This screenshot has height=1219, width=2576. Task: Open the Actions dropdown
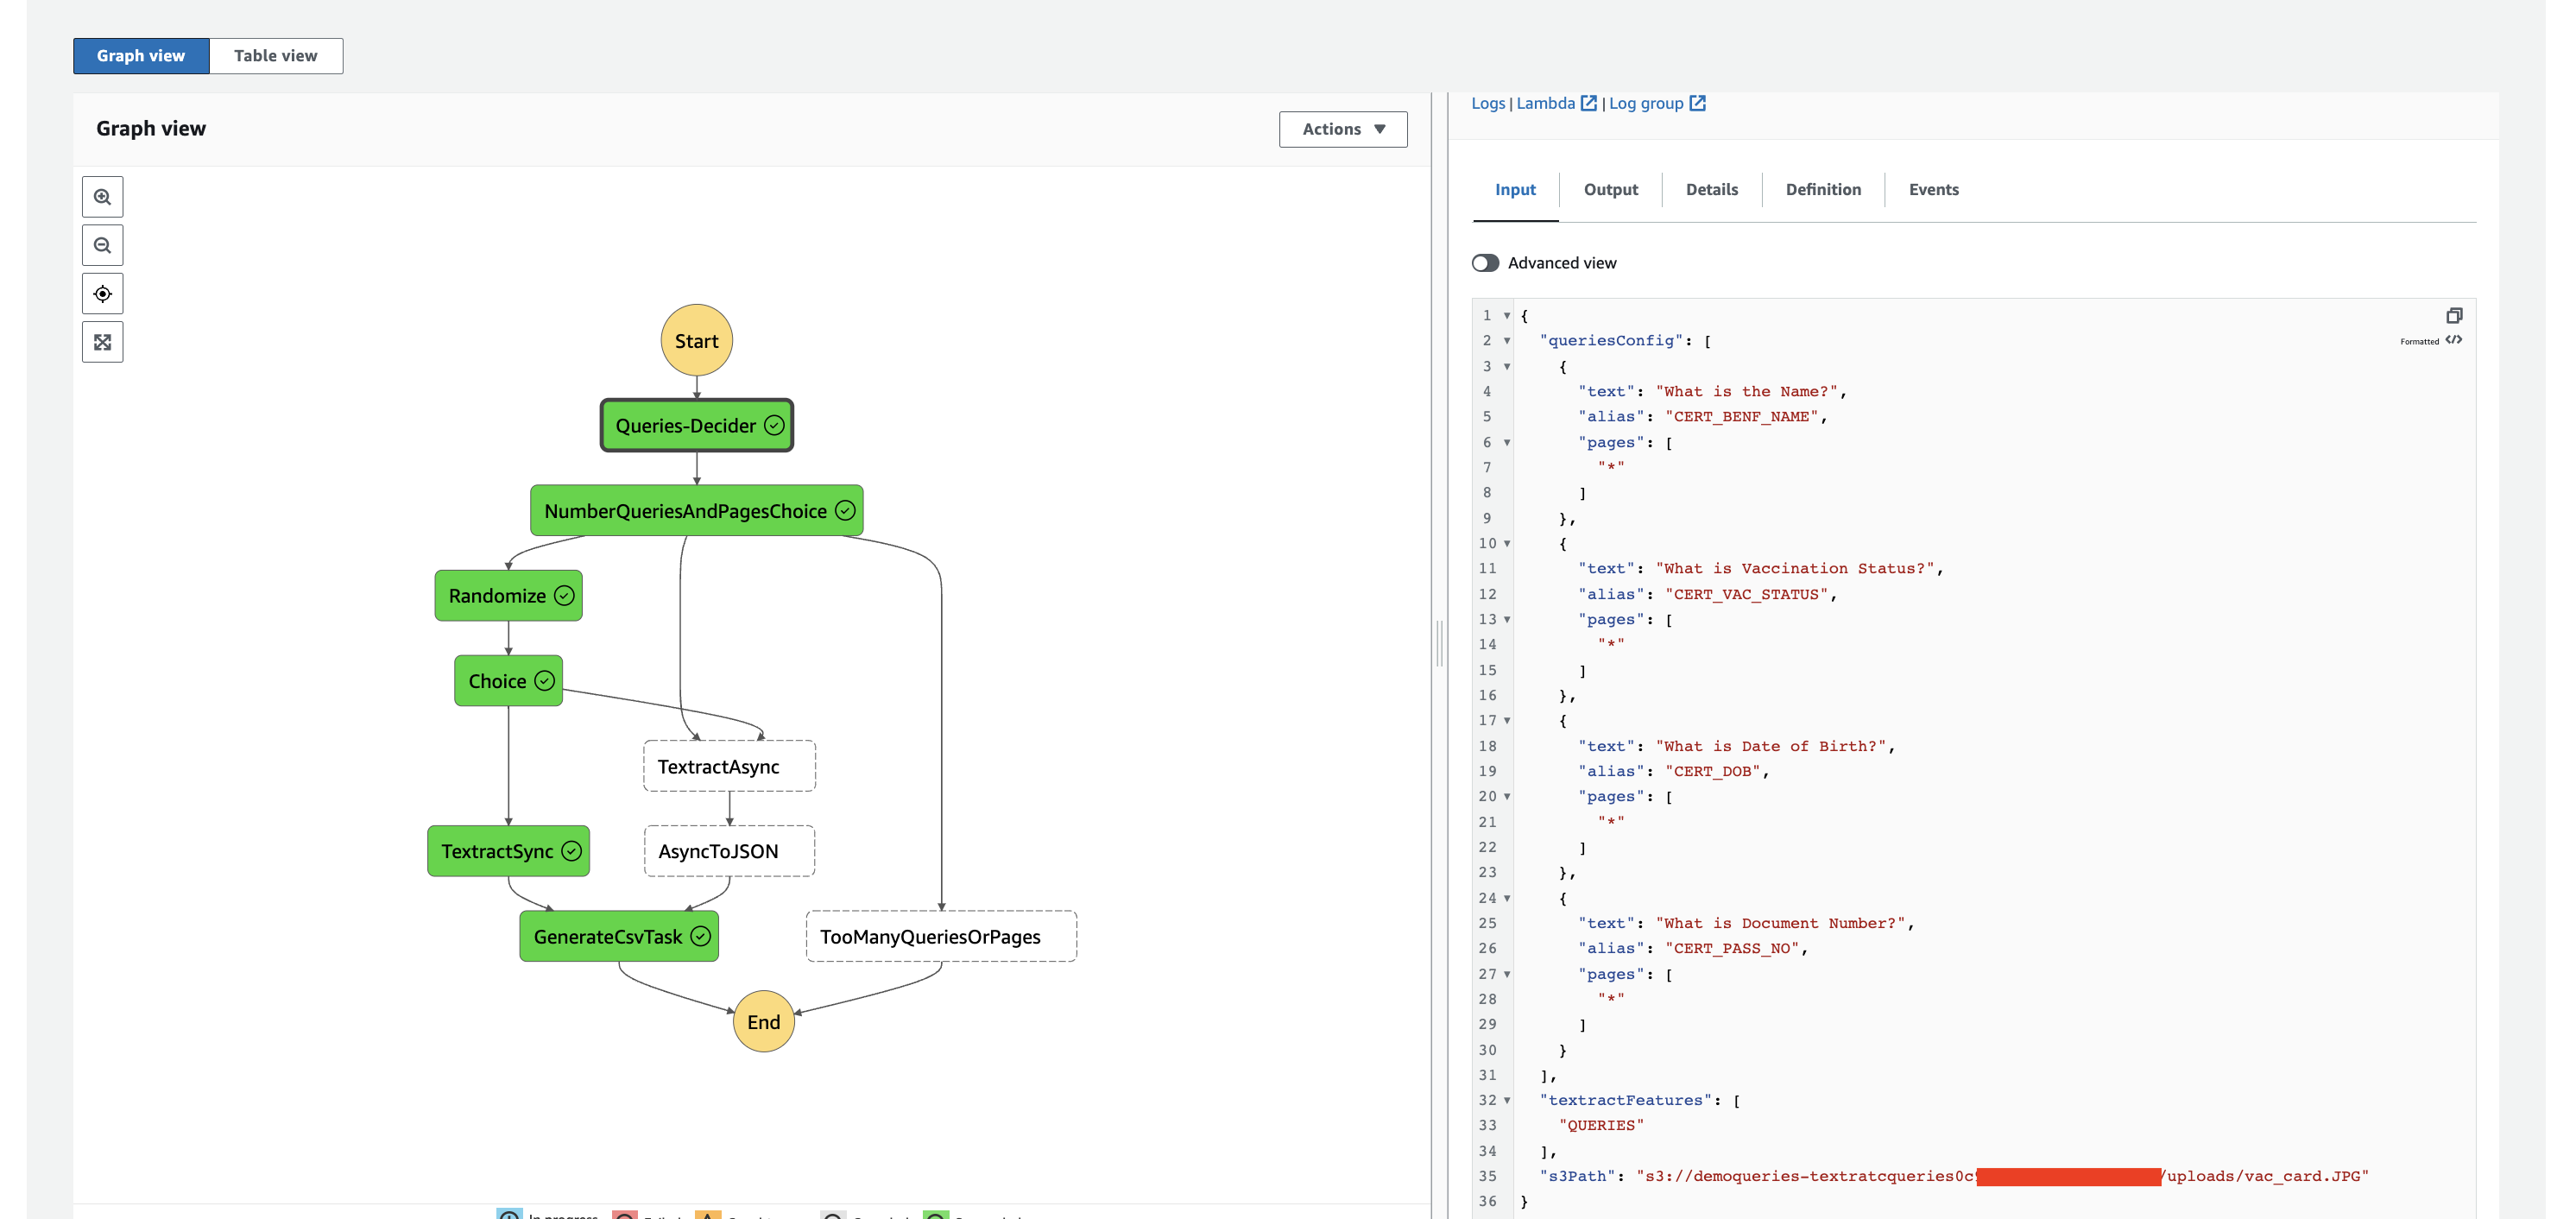1342,129
